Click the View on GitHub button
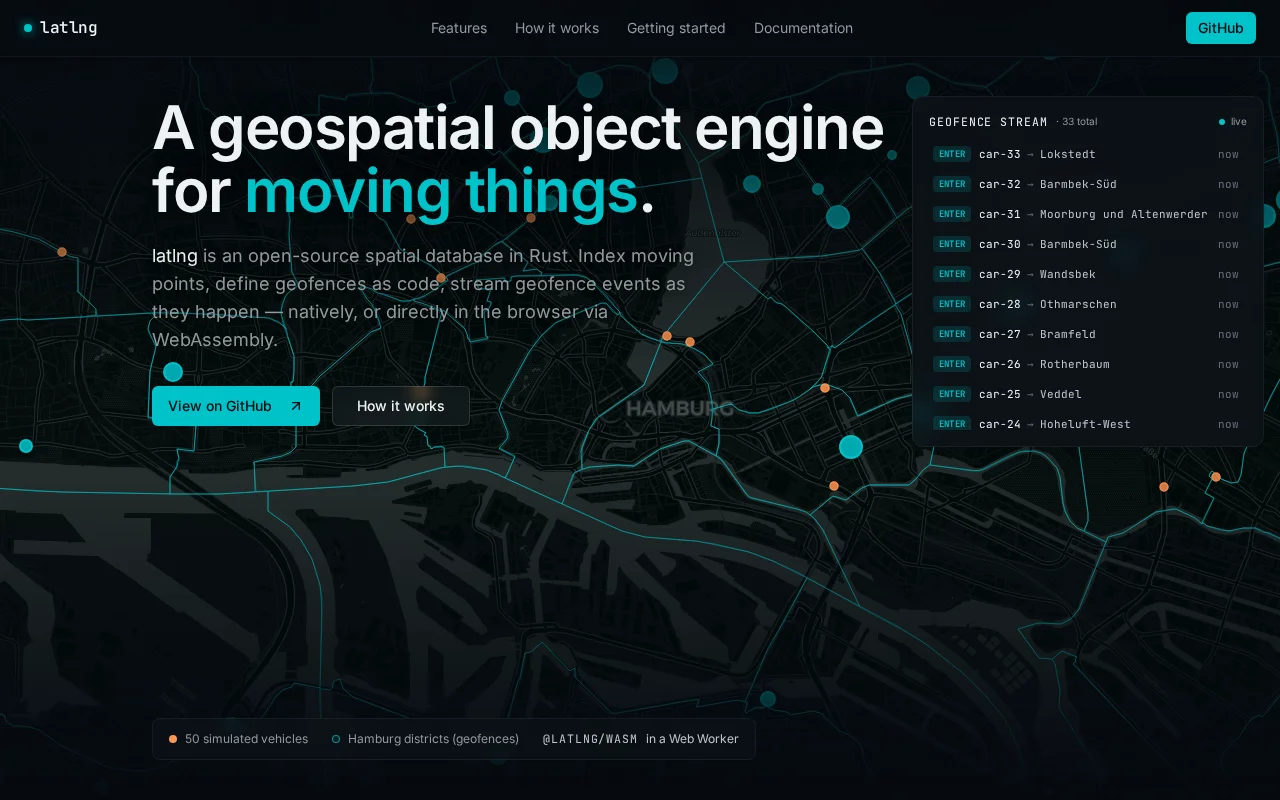This screenshot has width=1280, height=800. coord(236,406)
